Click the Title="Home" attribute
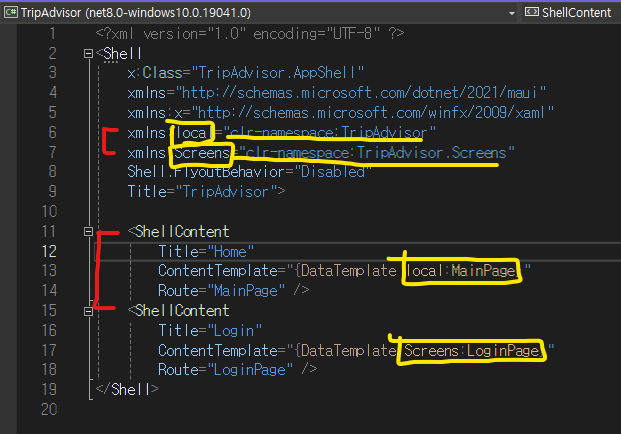 click(206, 251)
